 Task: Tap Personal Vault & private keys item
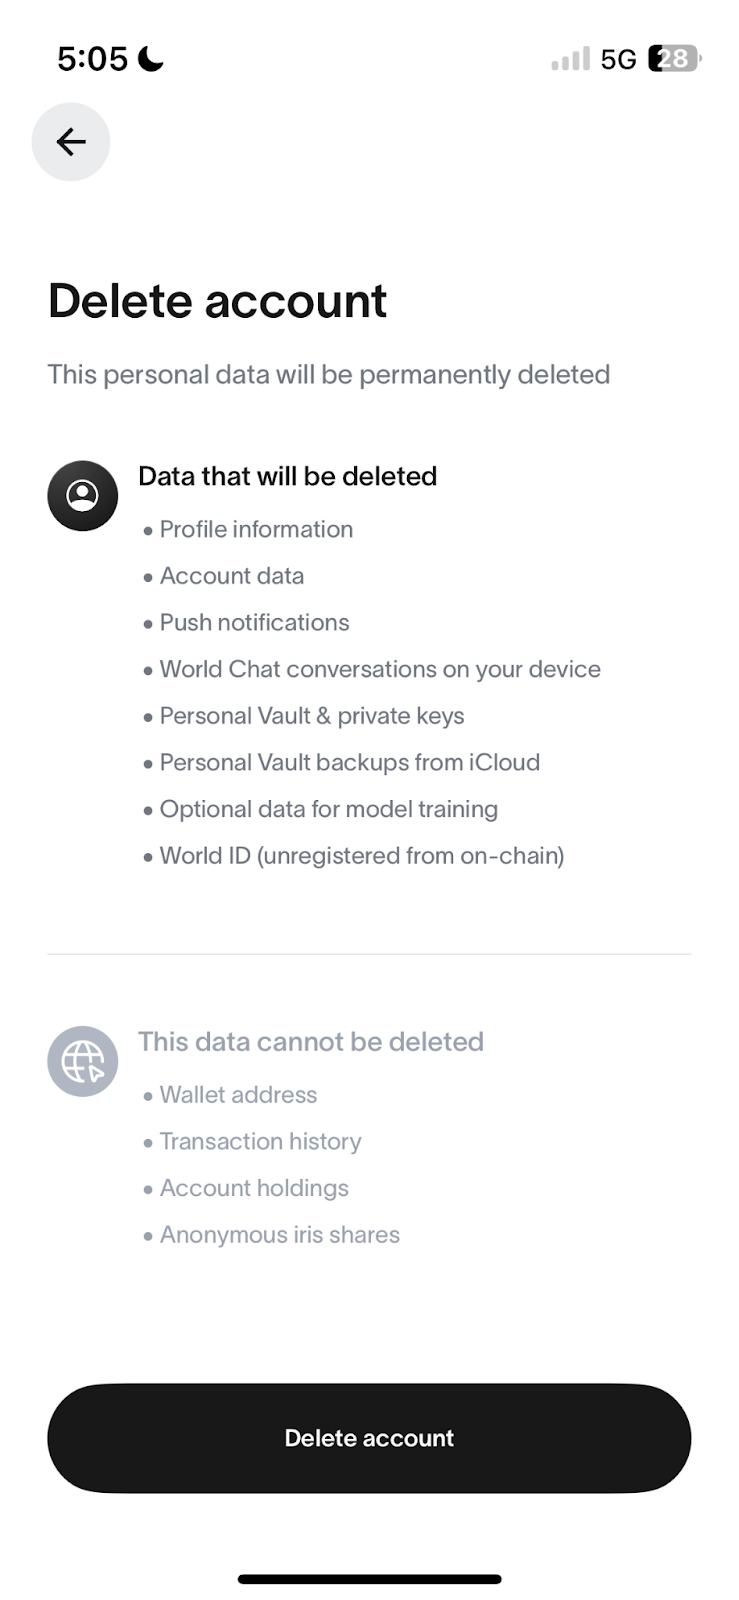pos(312,716)
